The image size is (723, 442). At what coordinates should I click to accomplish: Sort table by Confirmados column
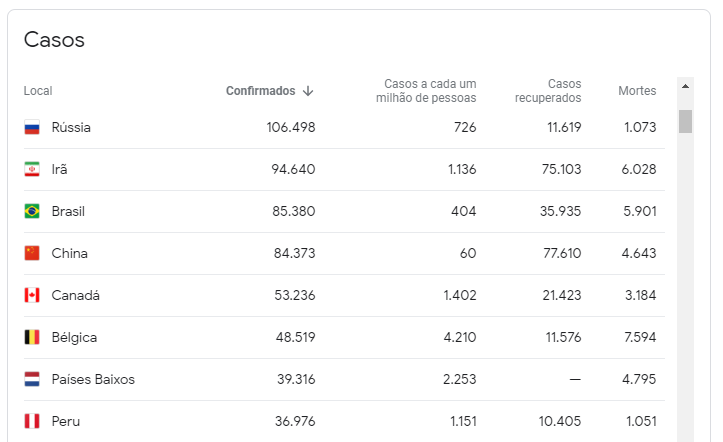260,91
